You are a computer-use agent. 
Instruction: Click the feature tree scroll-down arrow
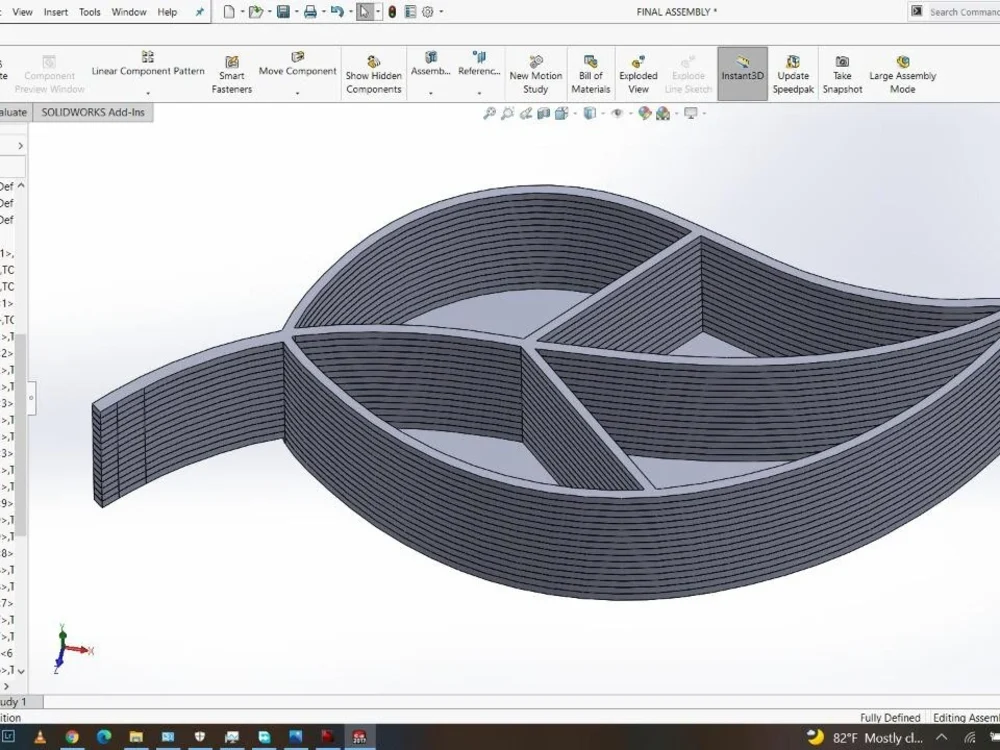21,671
